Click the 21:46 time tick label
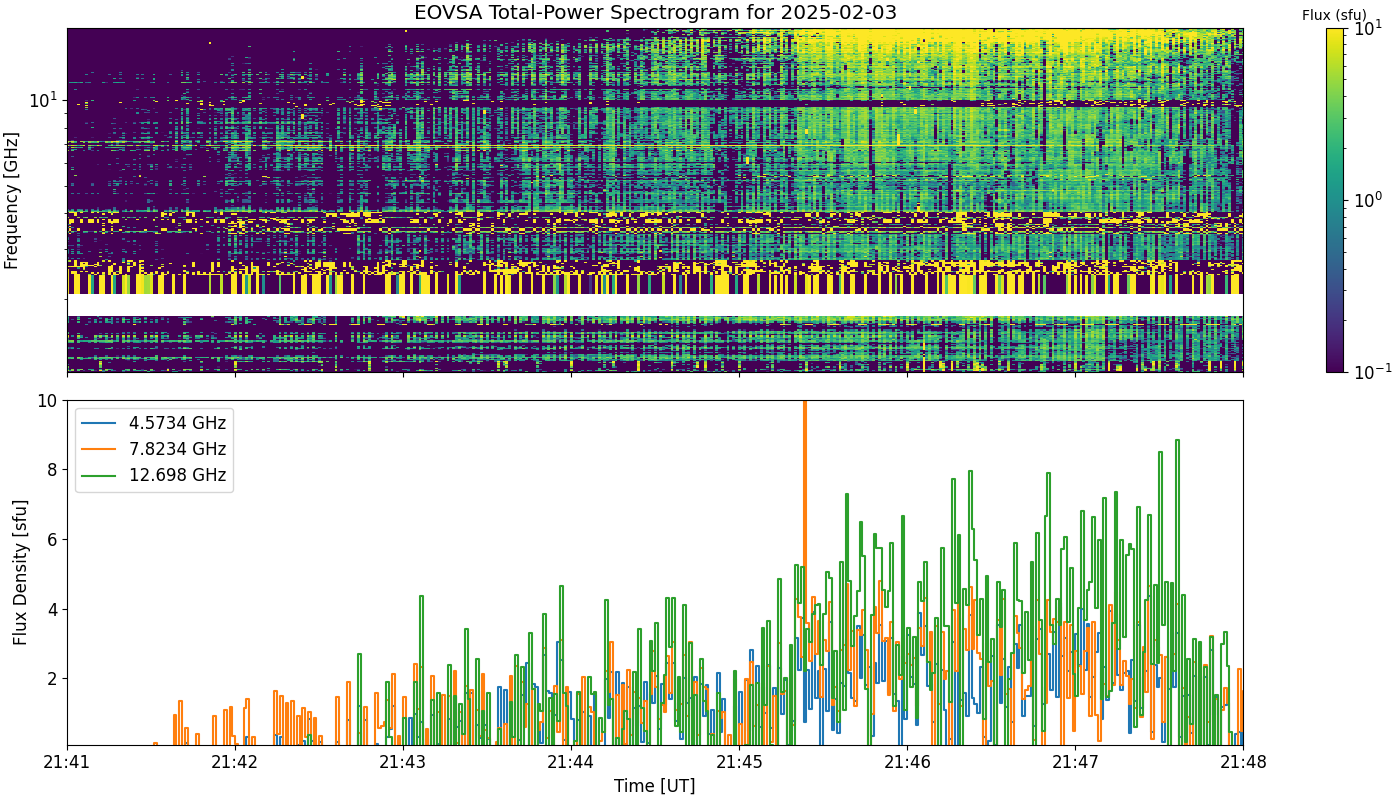The image size is (1400, 800). (907, 761)
